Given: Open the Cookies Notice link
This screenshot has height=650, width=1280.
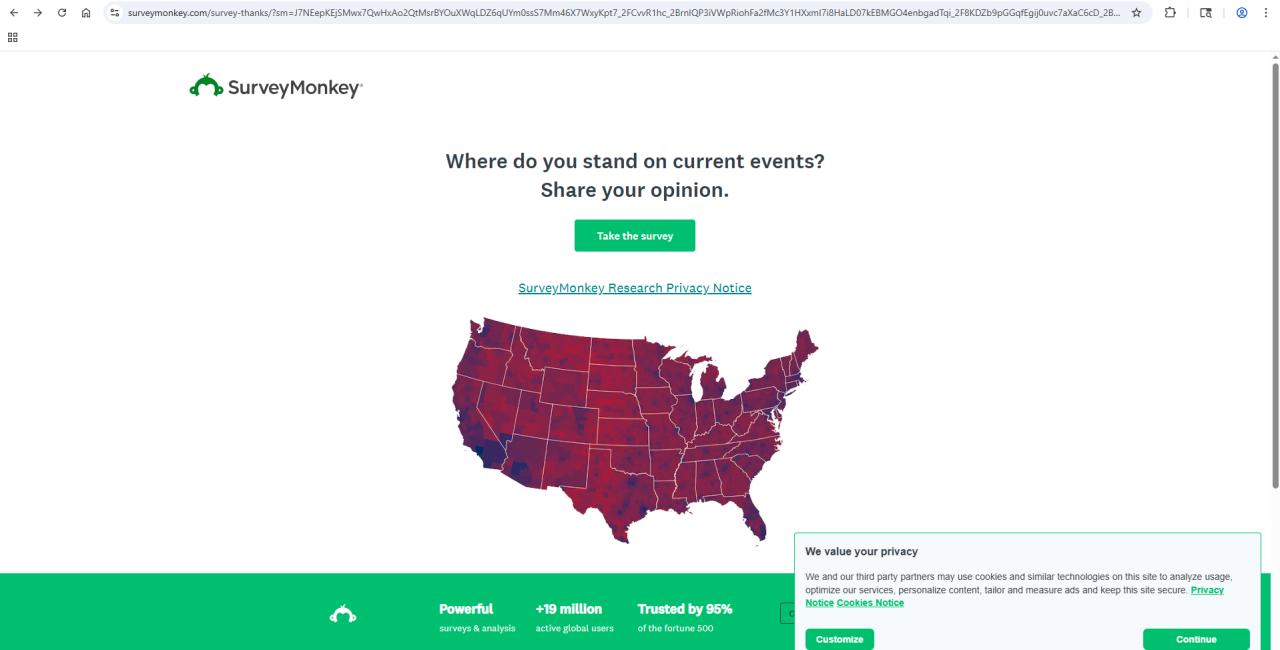Looking at the screenshot, I should [x=870, y=603].
